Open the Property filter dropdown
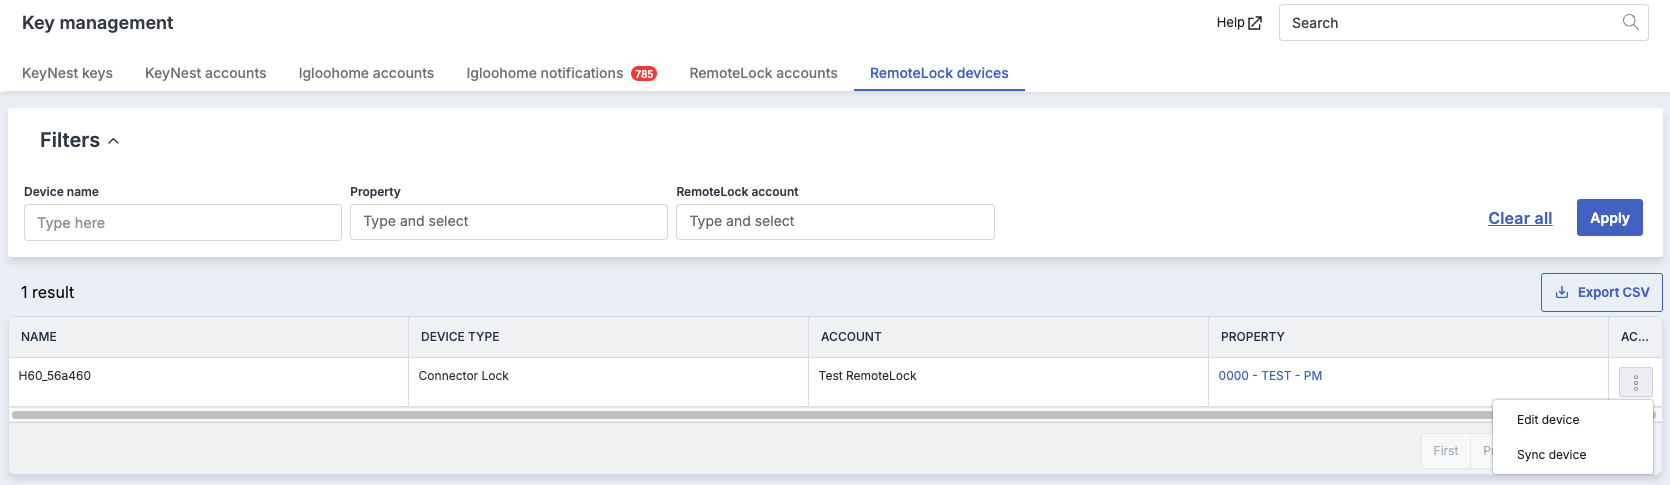The height and width of the screenshot is (485, 1670). [x=509, y=222]
